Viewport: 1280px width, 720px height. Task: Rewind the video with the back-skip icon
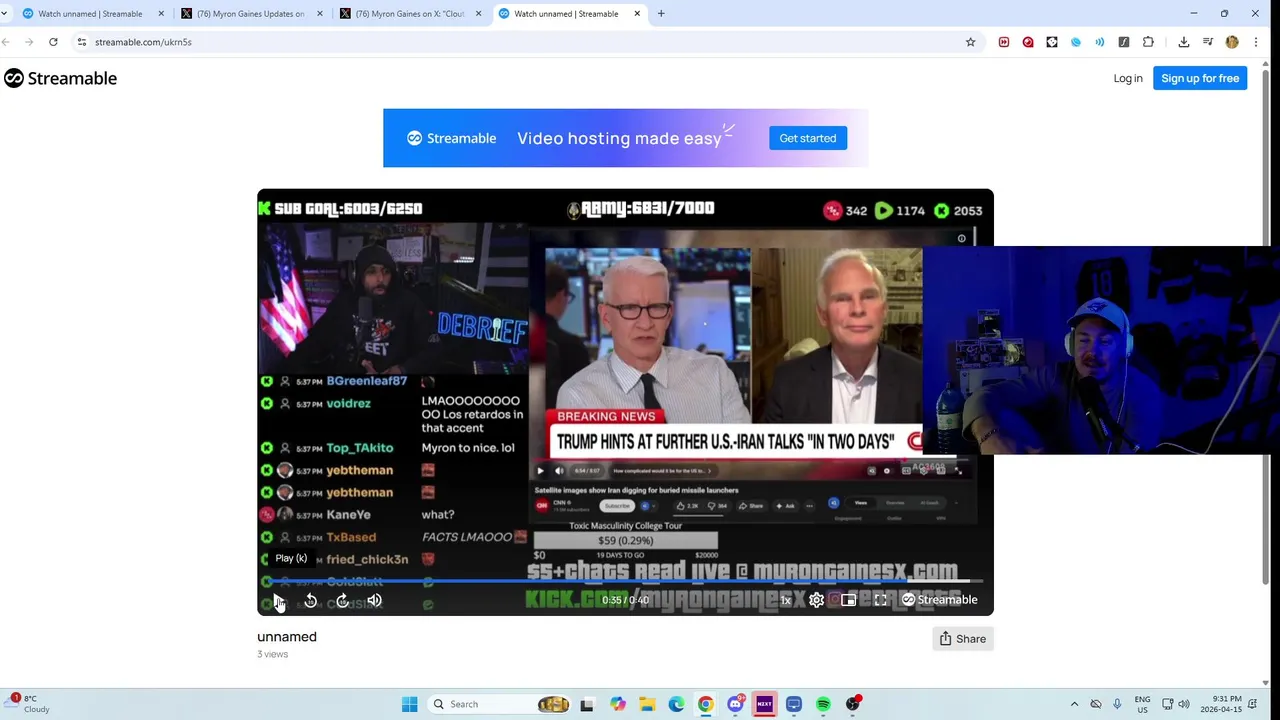tap(310, 600)
